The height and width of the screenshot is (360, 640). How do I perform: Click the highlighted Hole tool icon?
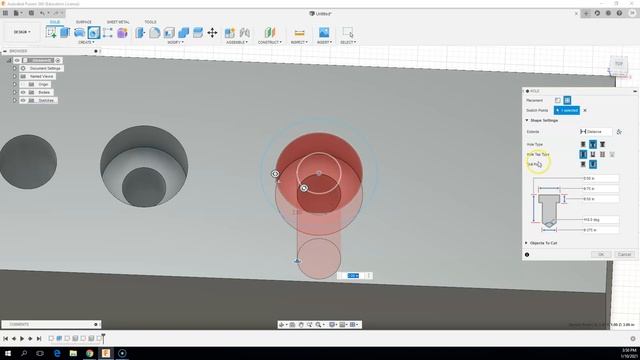click(94, 32)
